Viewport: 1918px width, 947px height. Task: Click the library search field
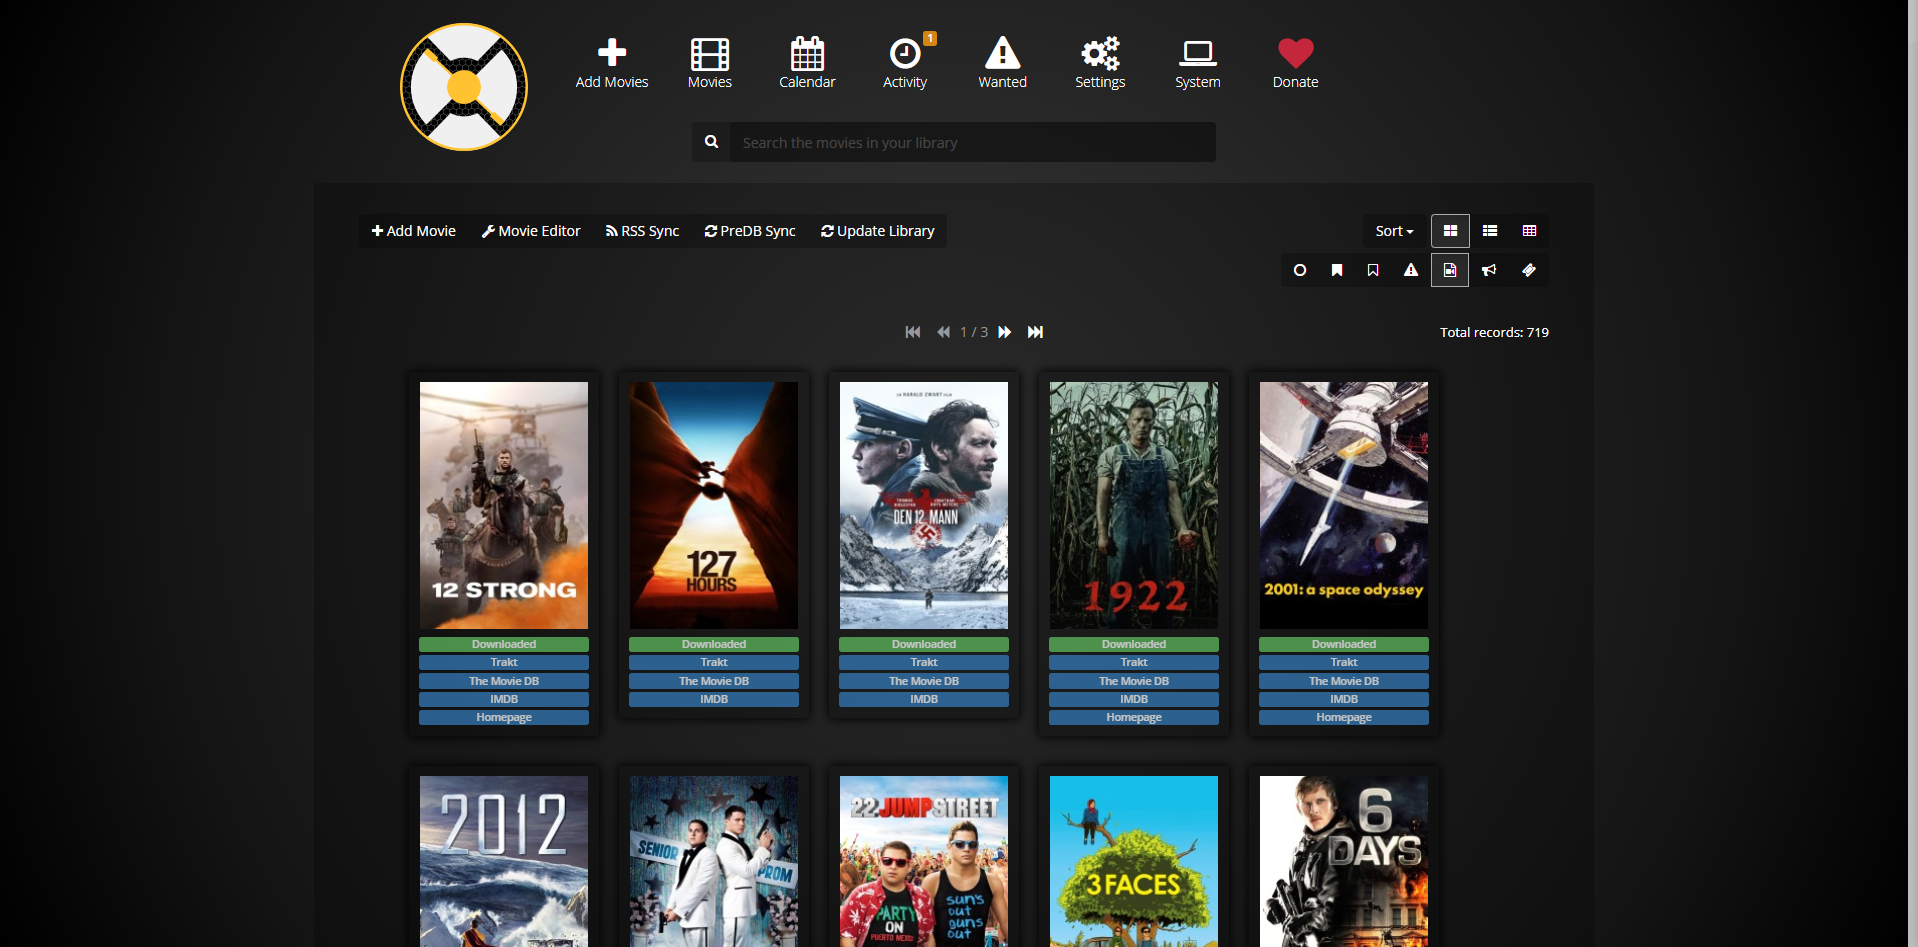972,143
